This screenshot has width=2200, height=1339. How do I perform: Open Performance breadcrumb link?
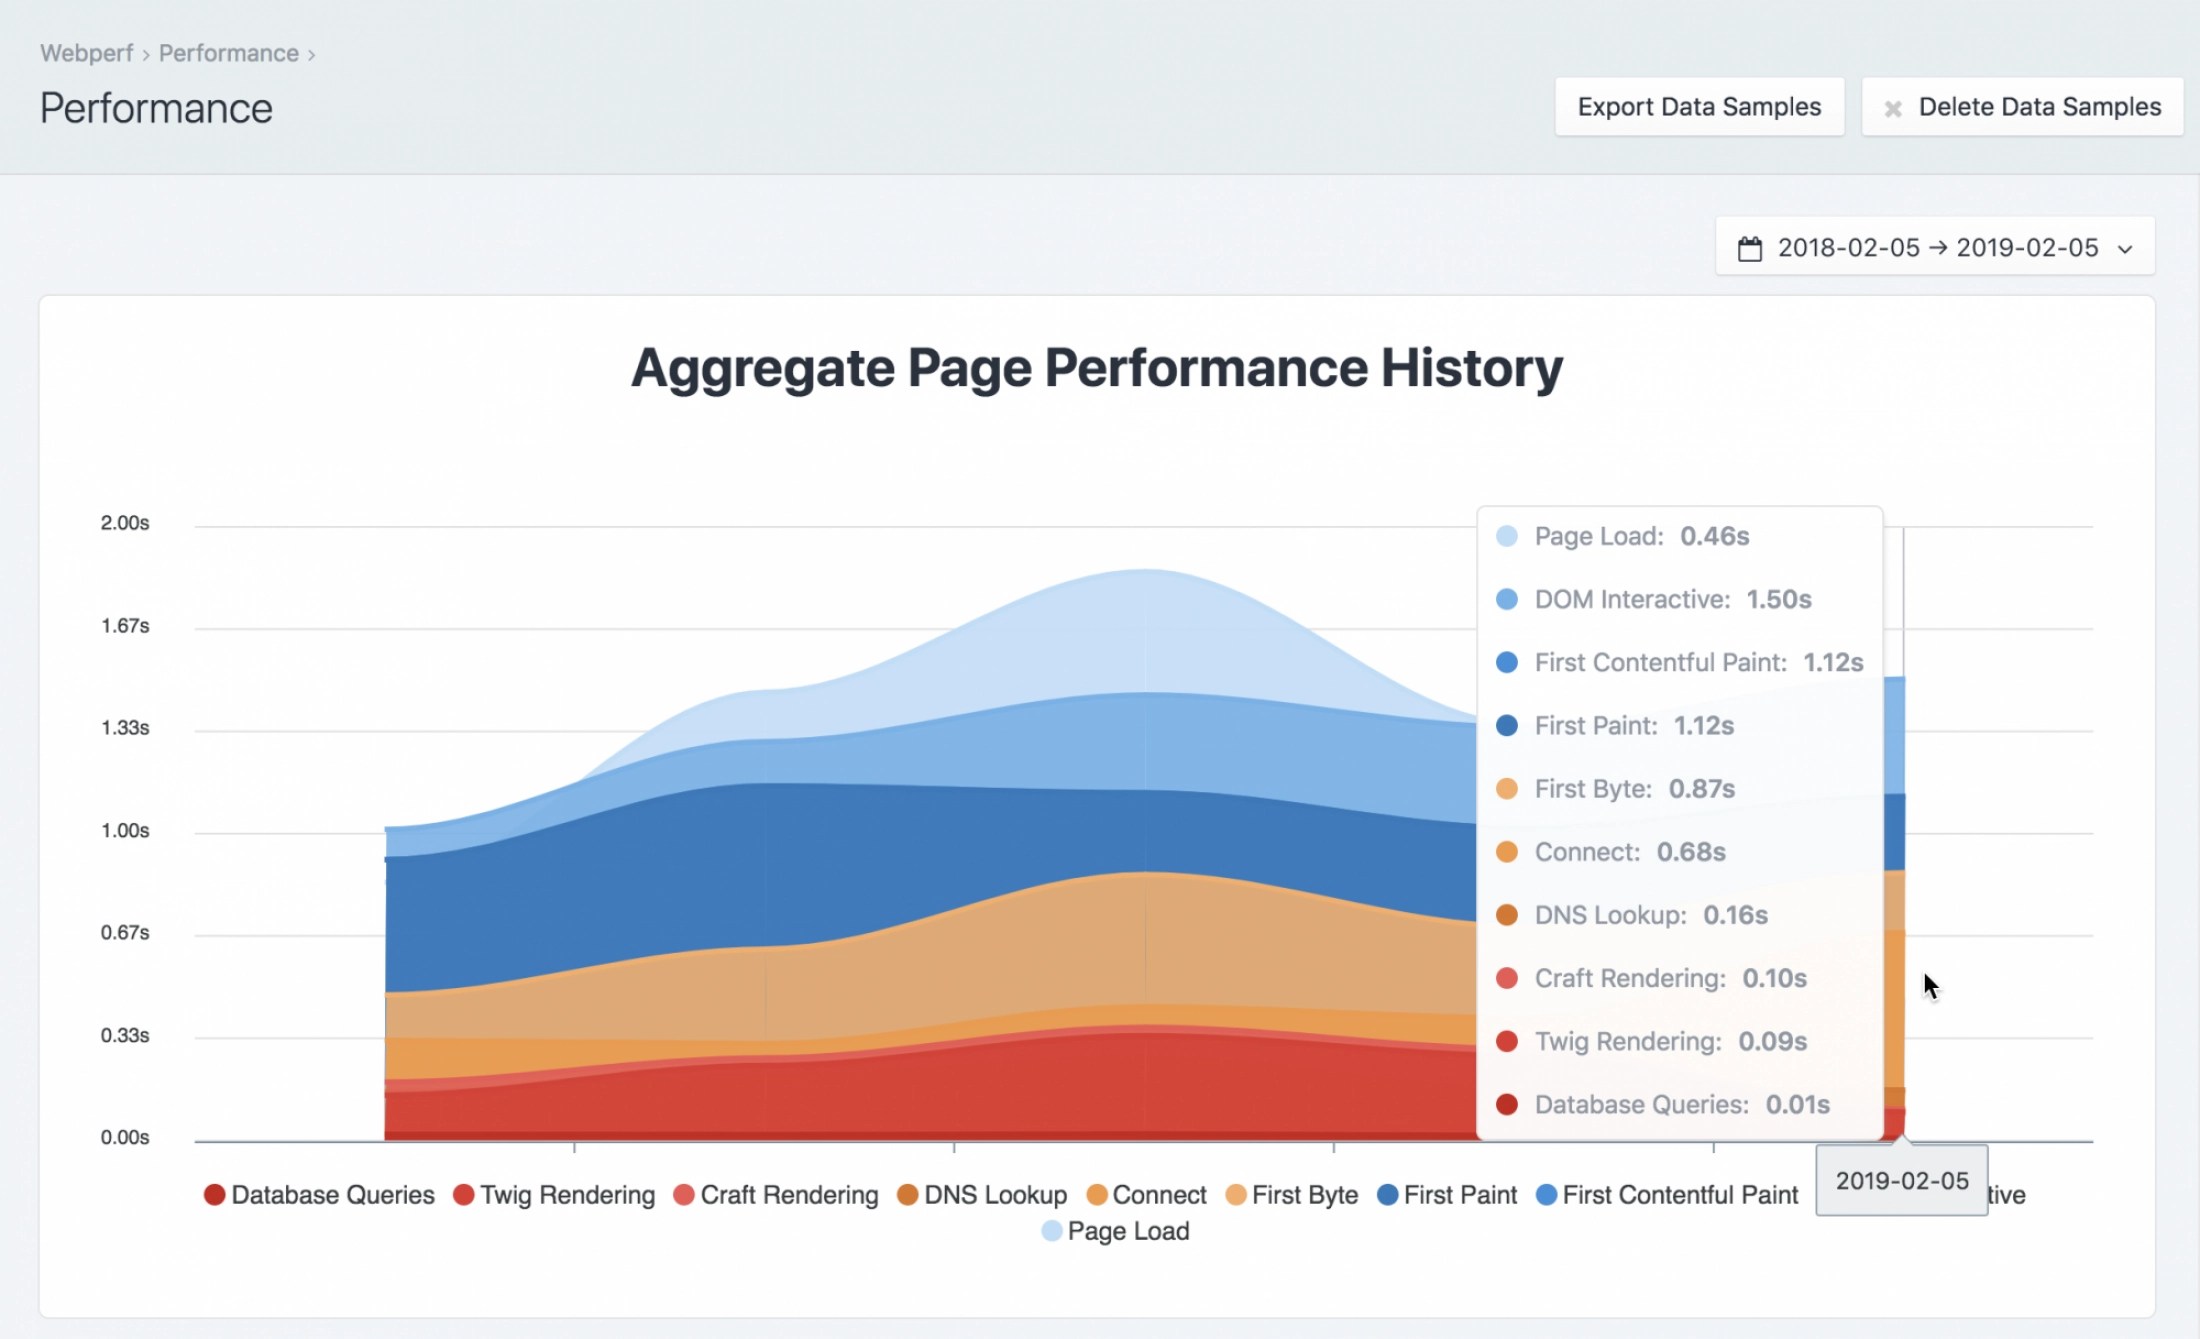(x=228, y=53)
